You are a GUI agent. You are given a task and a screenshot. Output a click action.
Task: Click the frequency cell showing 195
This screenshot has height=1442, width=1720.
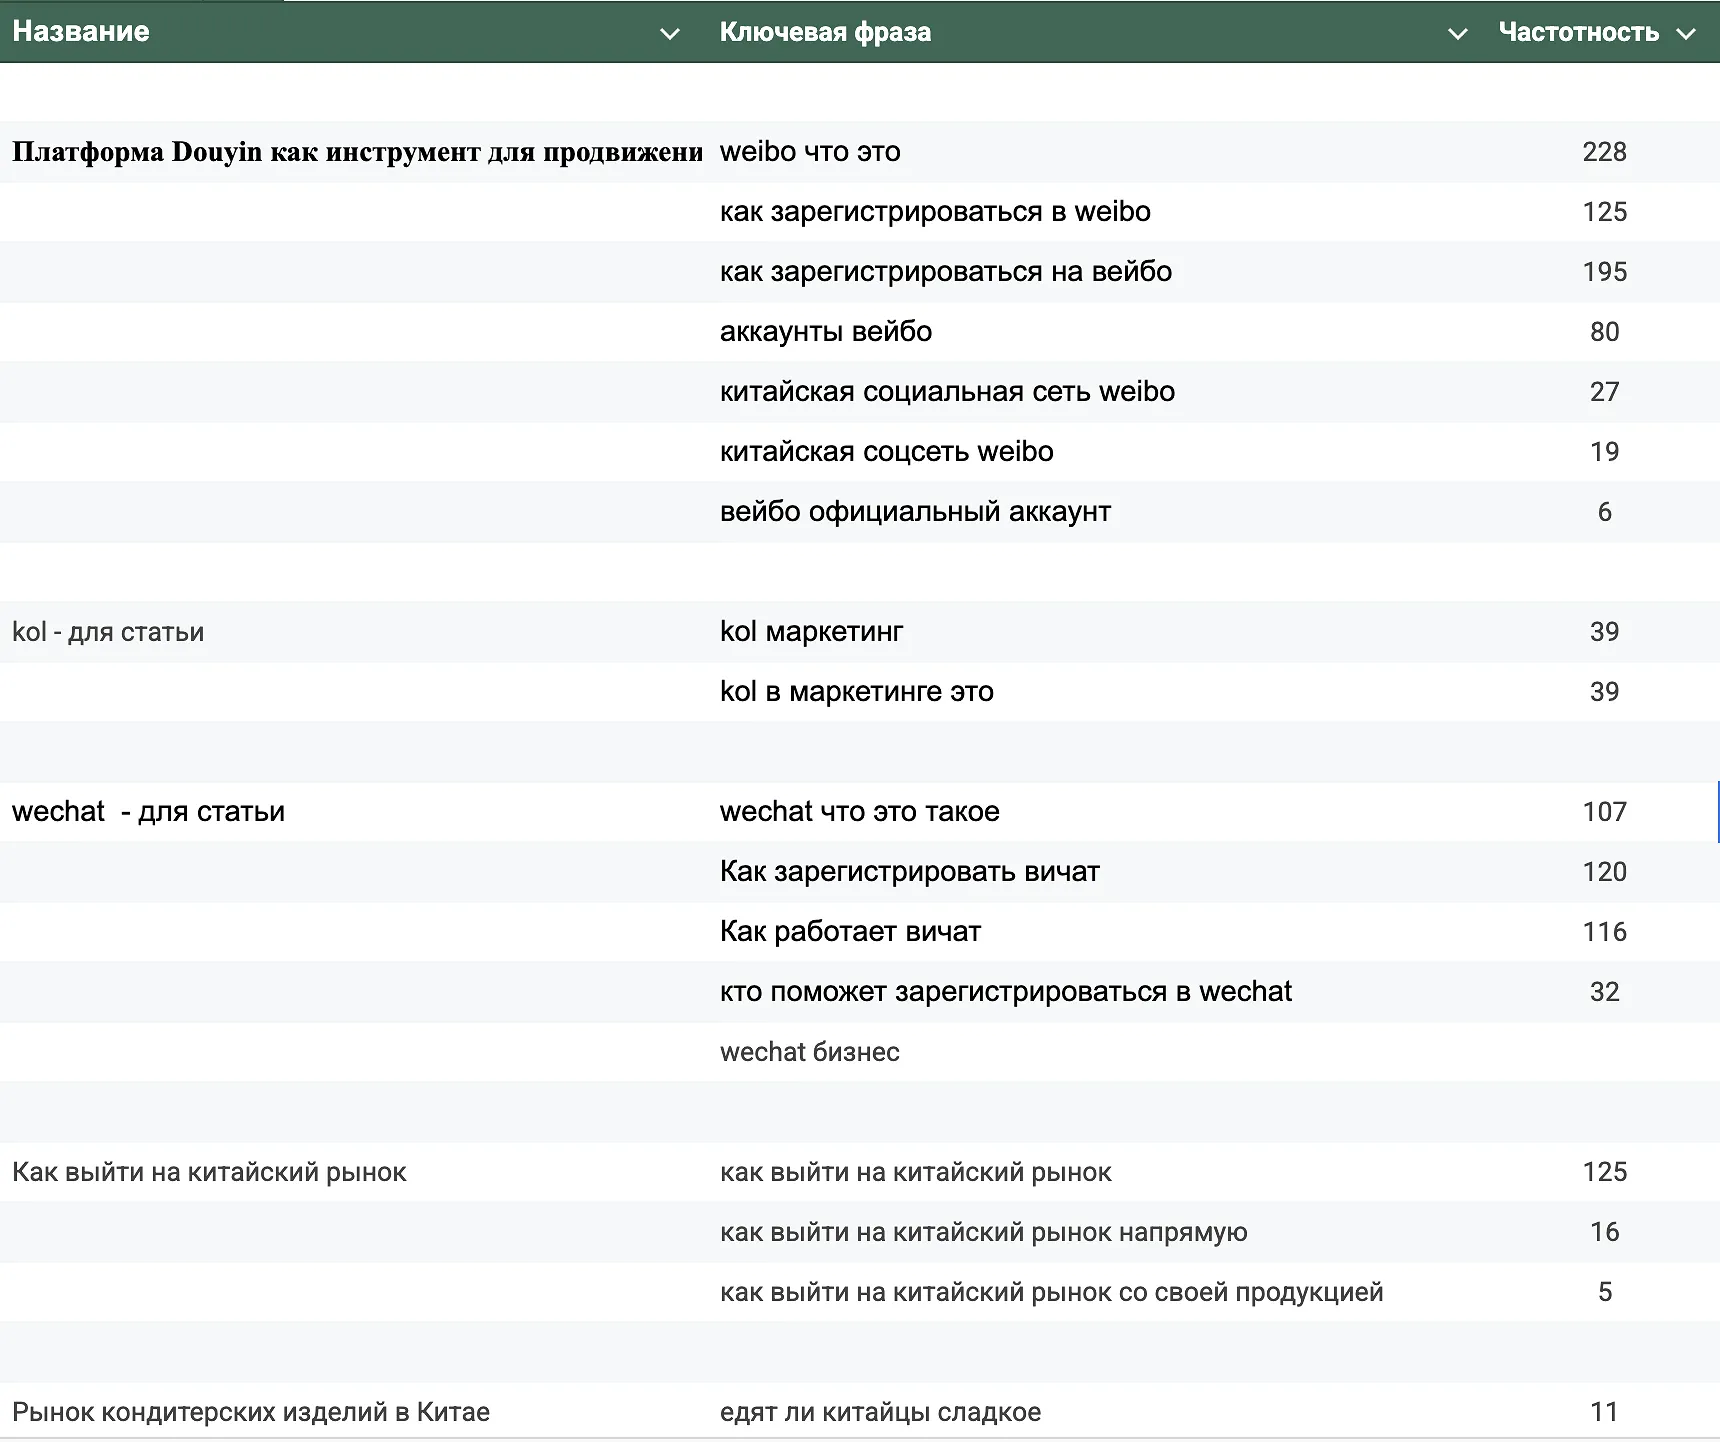[1604, 272]
